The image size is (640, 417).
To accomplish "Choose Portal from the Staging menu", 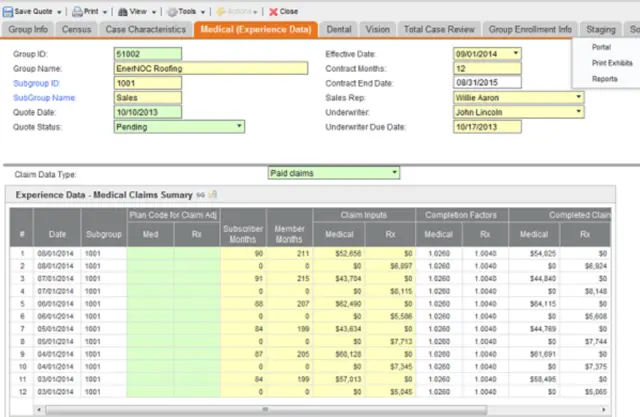I will click(x=601, y=47).
